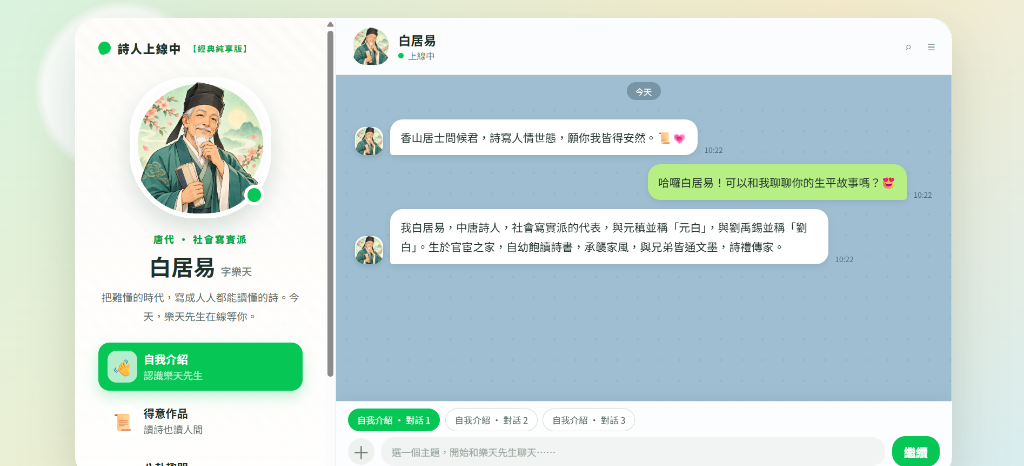This screenshot has width=1024, height=466.
Task: Click the 唐代・社會寫實派 tag text
Action: click(200, 240)
